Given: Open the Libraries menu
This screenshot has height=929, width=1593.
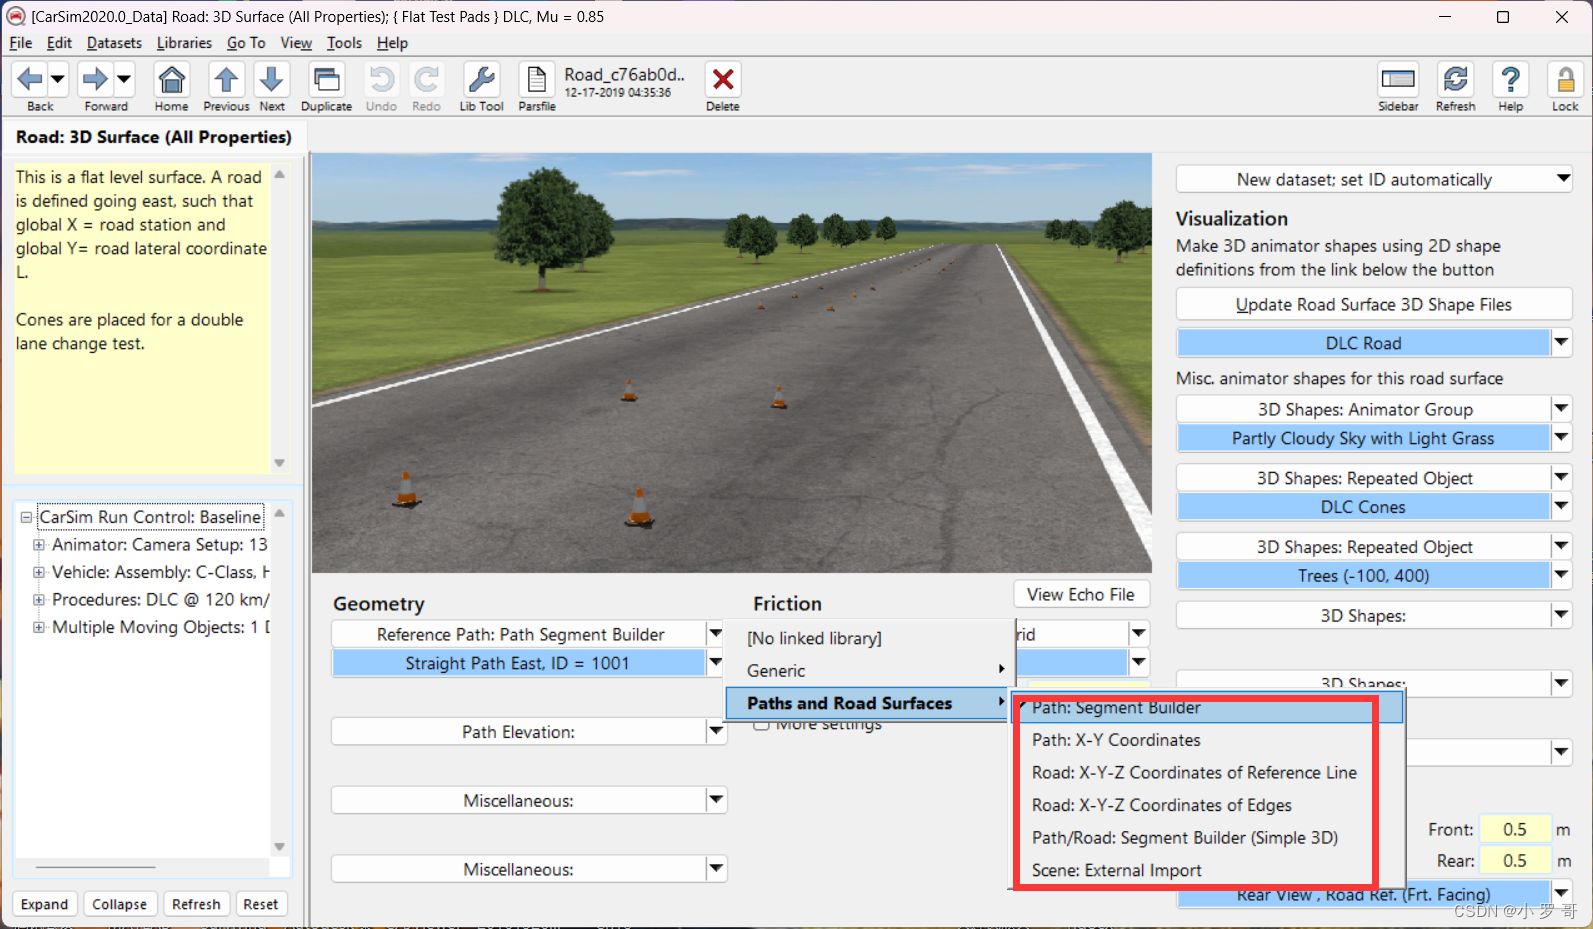Looking at the screenshot, I should point(184,43).
